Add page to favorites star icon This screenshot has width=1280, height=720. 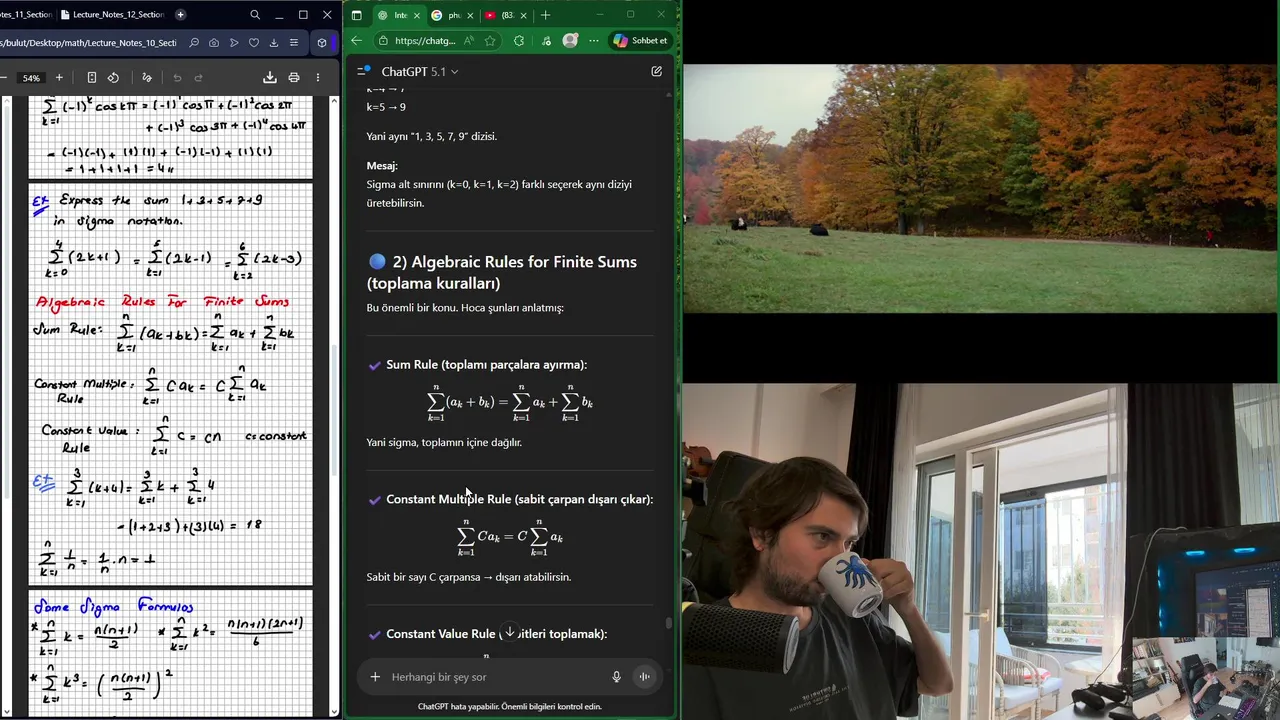(x=490, y=41)
